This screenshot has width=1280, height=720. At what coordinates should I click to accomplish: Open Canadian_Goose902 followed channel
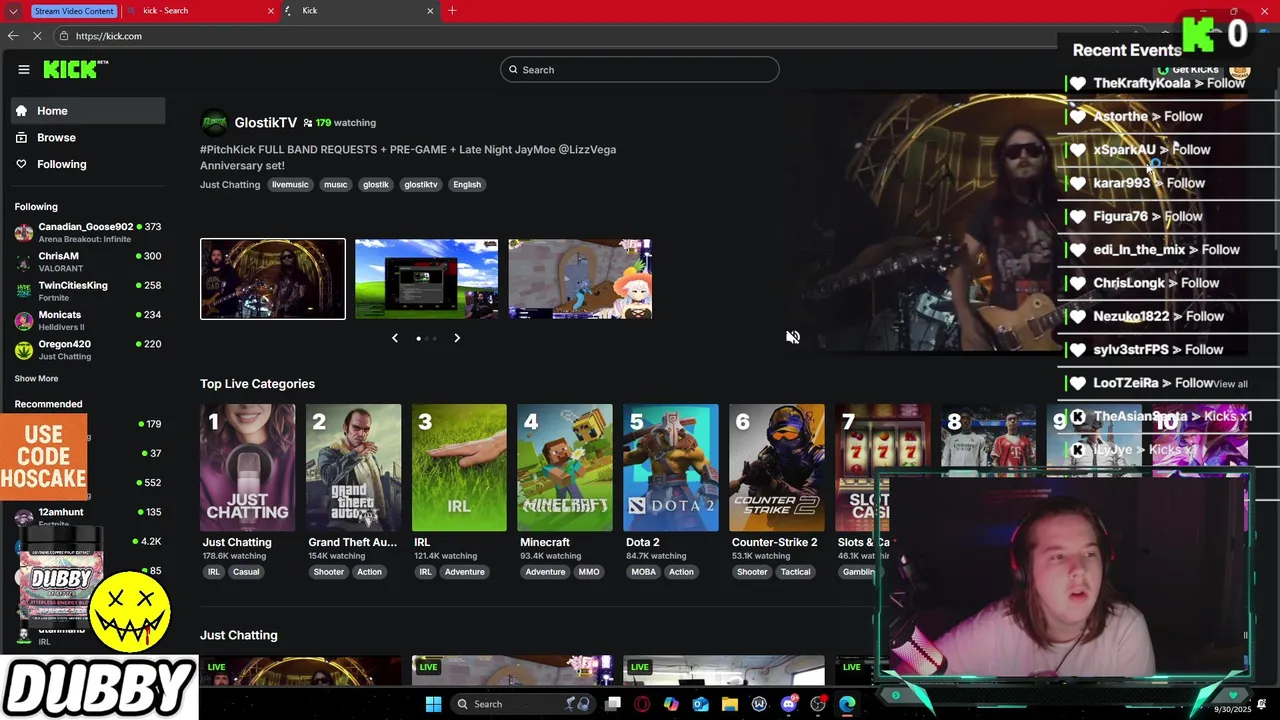tap(88, 232)
